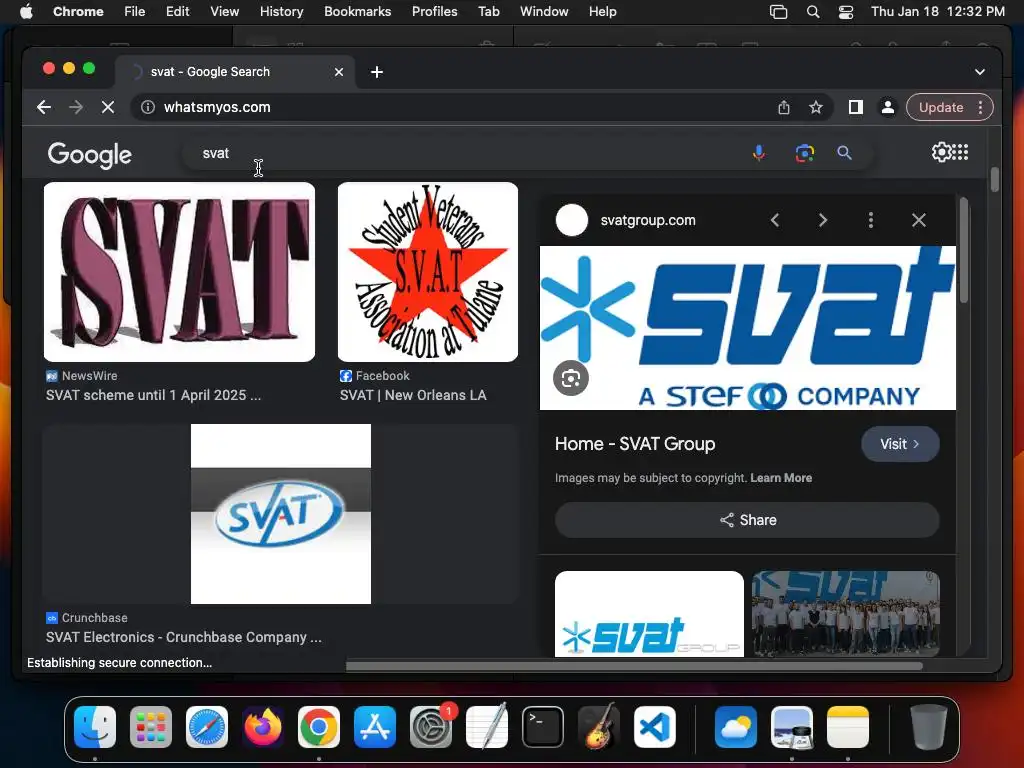Go to the Google logo homepage
Image resolution: width=1024 pixels, height=768 pixels.
(x=89, y=155)
